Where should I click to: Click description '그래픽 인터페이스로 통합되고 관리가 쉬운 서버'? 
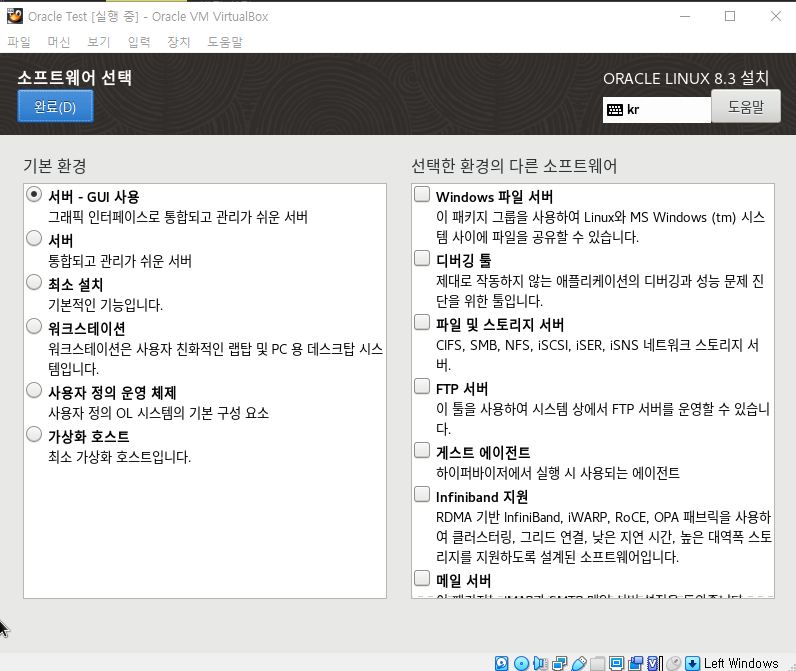[x=178, y=217]
